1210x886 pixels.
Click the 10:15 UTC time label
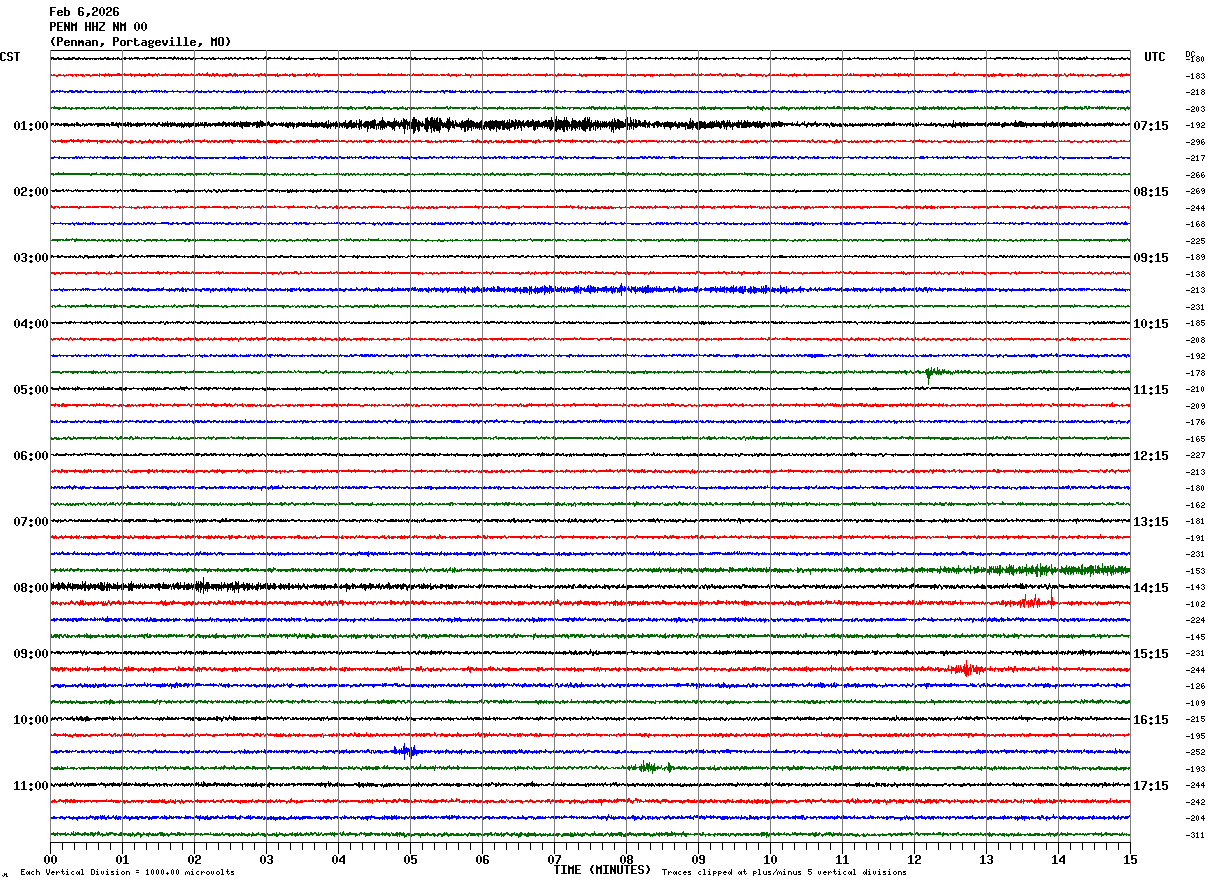click(1151, 324)
